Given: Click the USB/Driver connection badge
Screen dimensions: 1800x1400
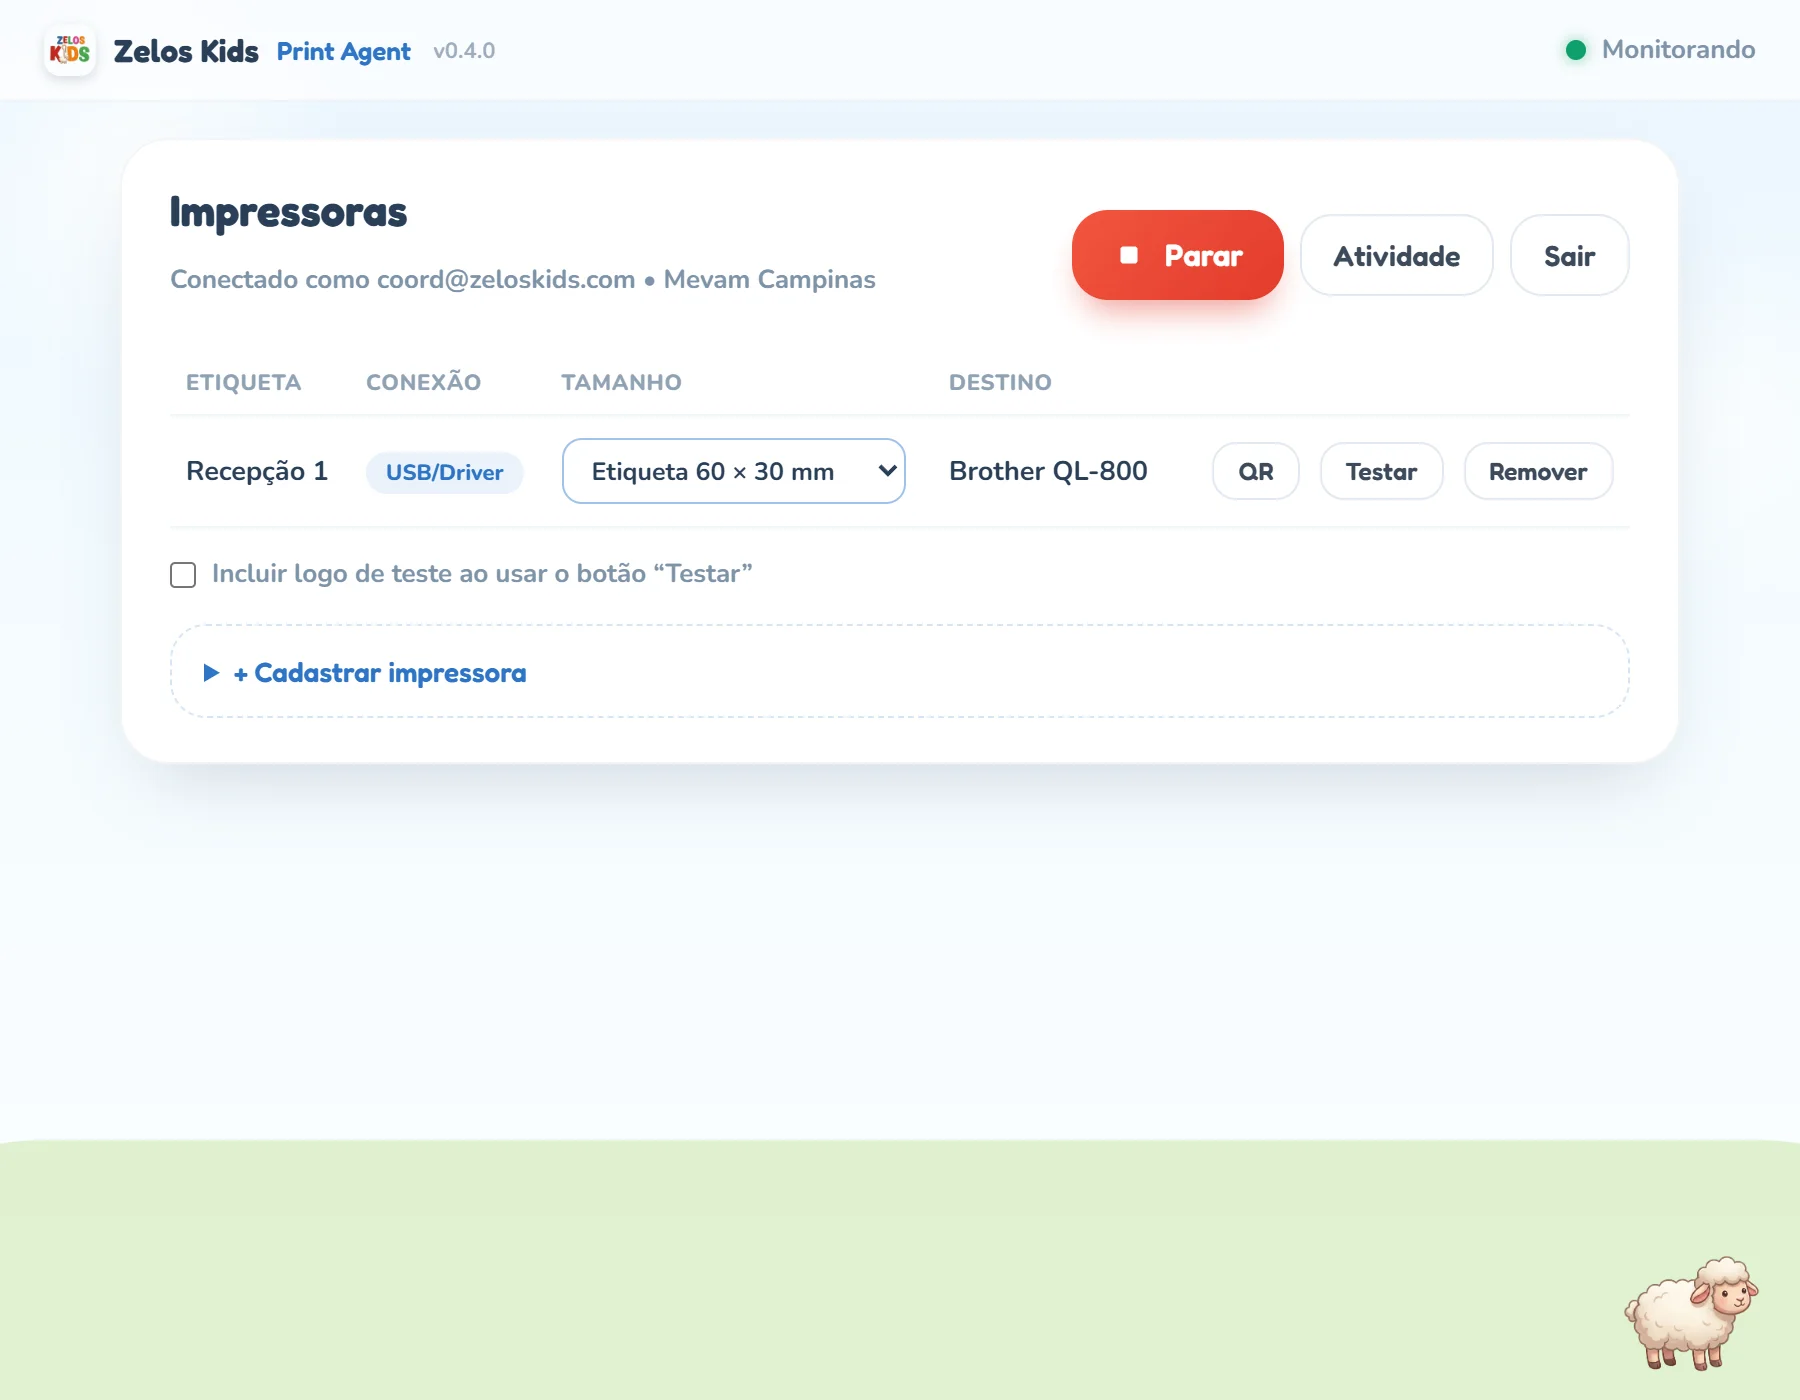Looking at the screenshot, I should tap(445, 472).
